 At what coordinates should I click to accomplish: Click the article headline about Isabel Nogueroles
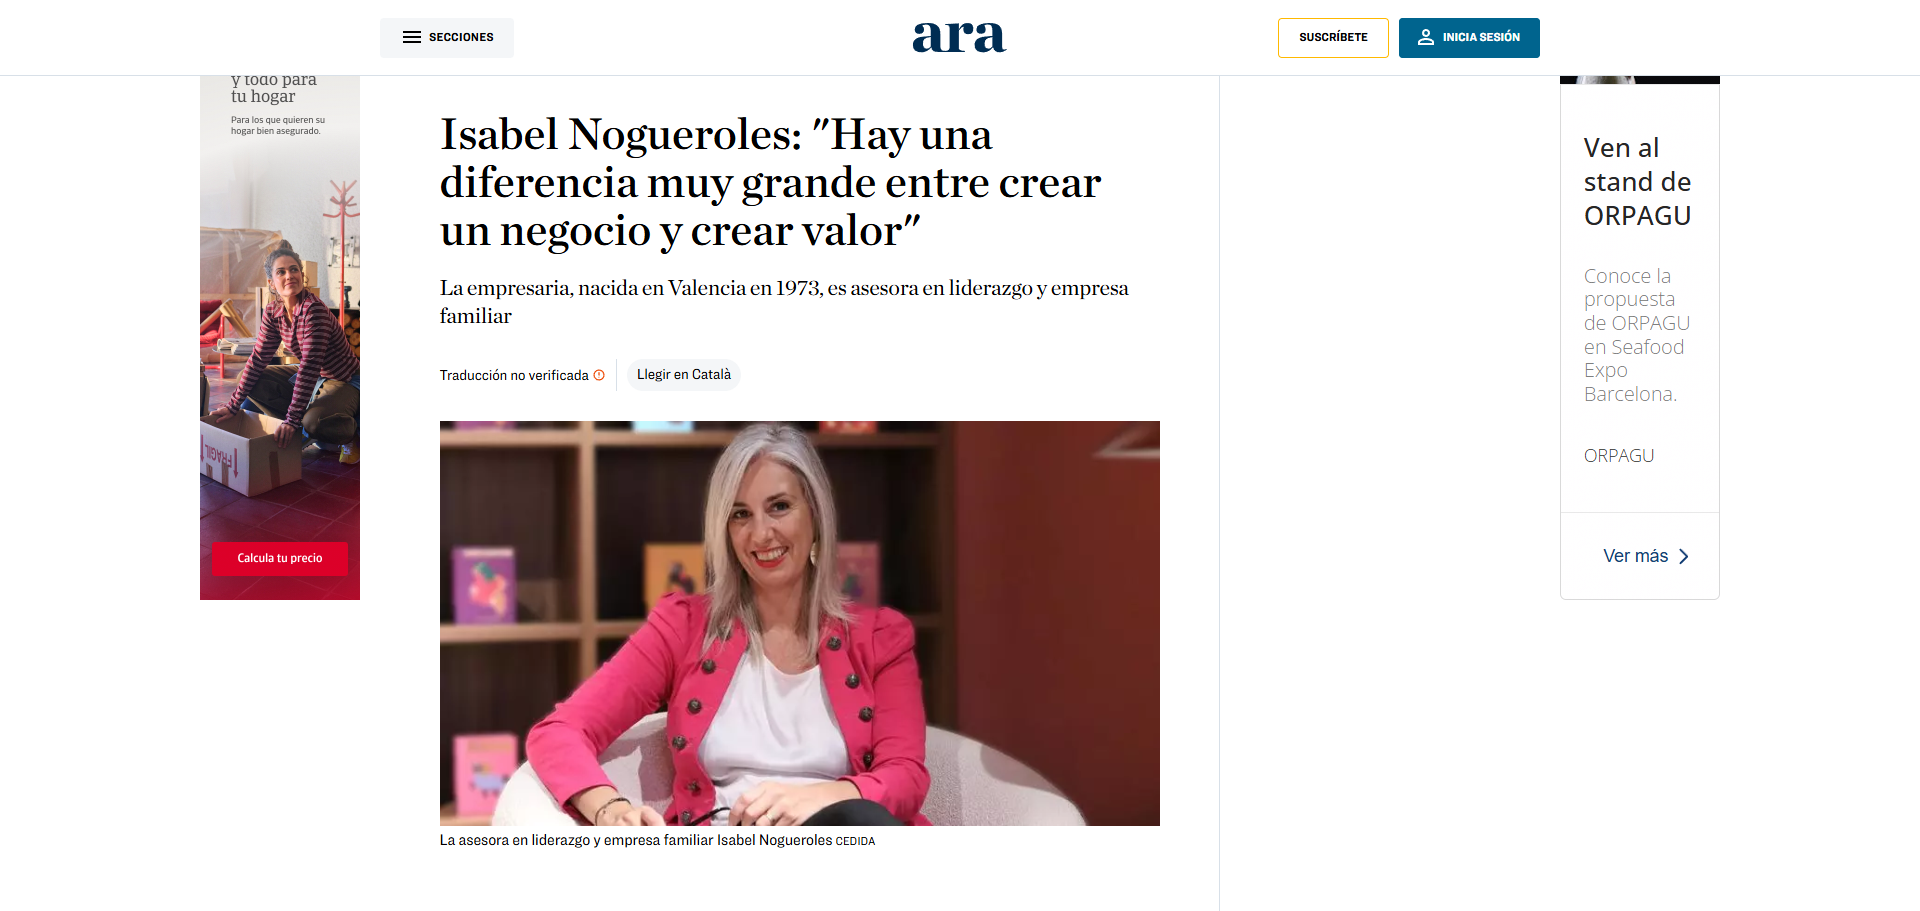click(770, 182)
